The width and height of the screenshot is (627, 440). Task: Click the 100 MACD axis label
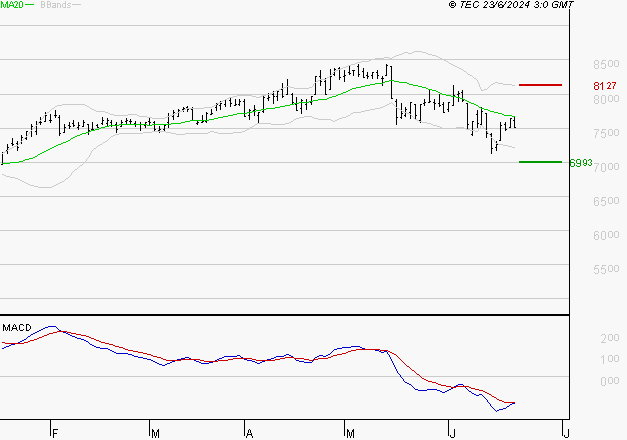click(610, 359)
